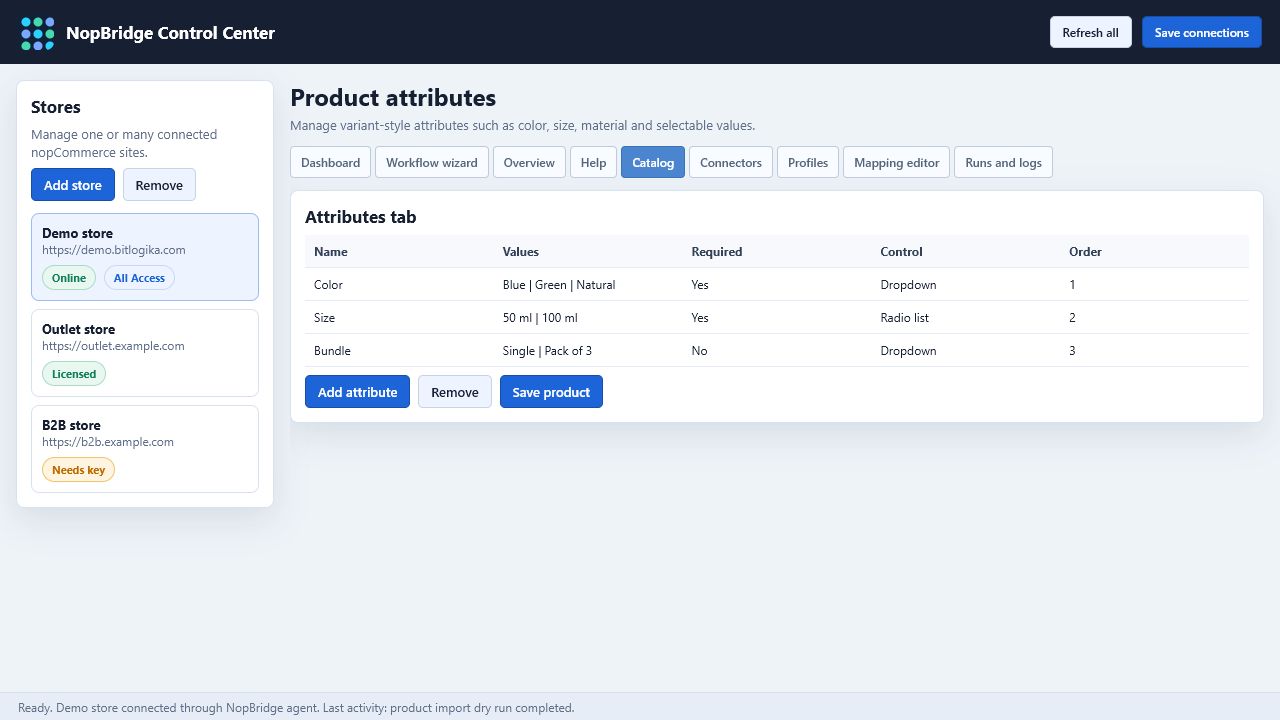This screenshot has height=720, width=1280.
Task: Select the Color attribute row
Action: (777, 285)
